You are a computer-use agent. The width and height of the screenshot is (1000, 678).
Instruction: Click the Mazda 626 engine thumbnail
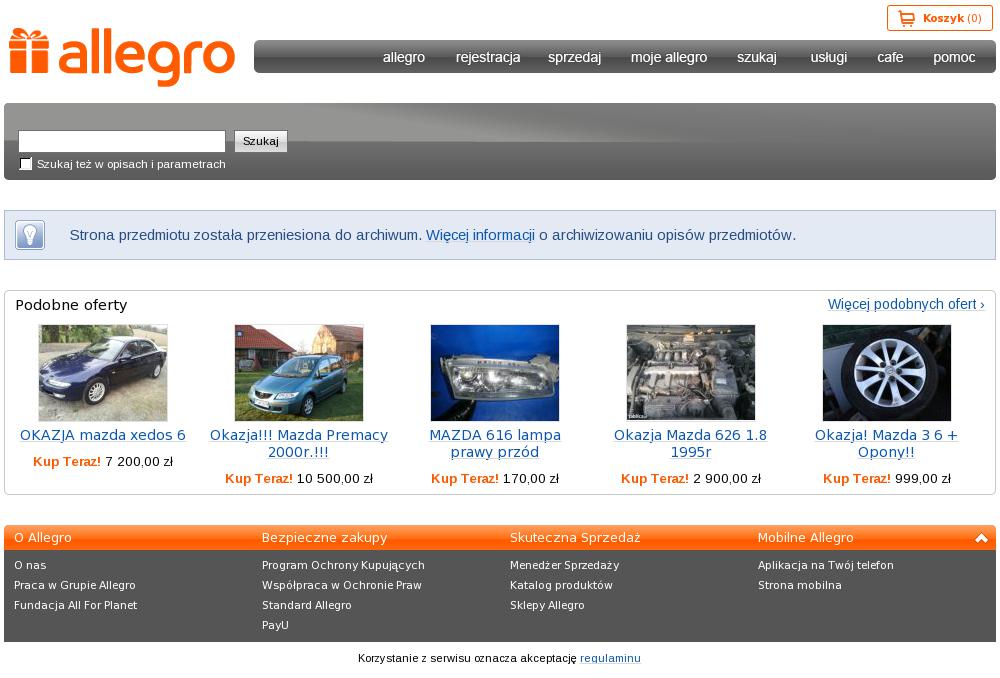point(691,372)
